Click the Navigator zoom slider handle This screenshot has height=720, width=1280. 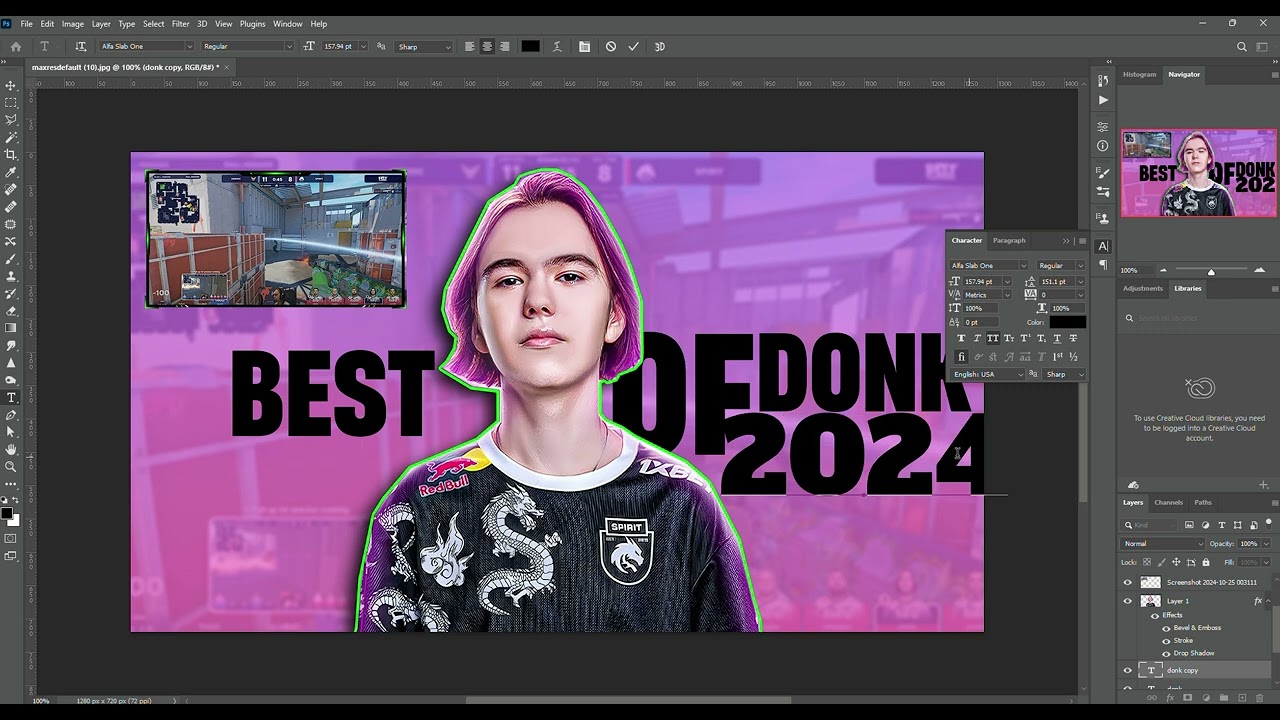tap(1211, 271)
